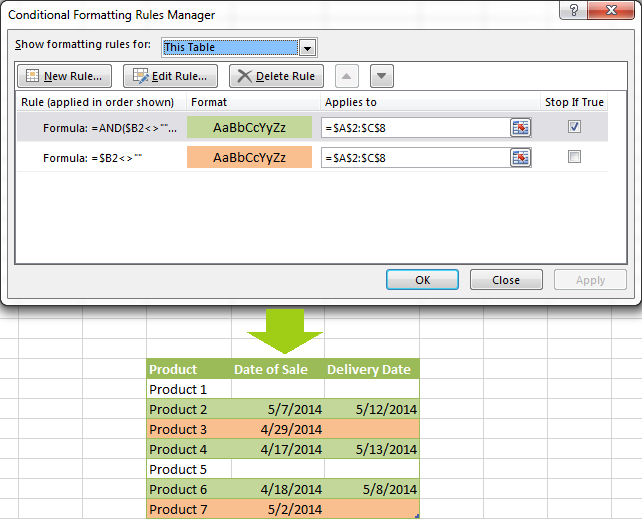Close the dialog with X button
Viewport: 642px width, 519px height.
point(611,10)
